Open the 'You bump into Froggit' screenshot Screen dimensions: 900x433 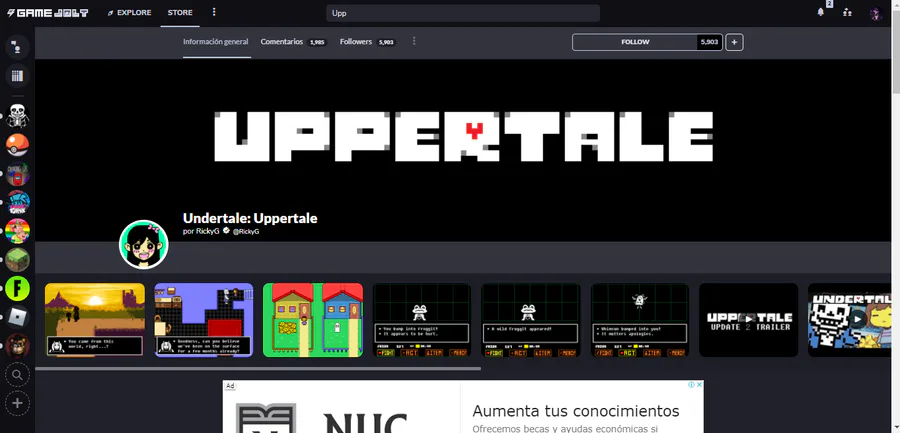click(422, 320)
